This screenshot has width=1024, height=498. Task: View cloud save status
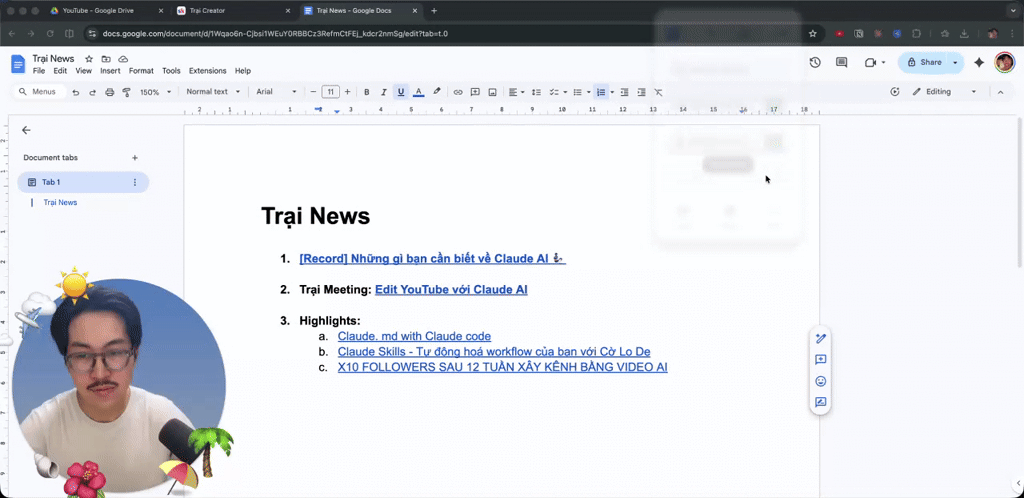click(123, 59)
